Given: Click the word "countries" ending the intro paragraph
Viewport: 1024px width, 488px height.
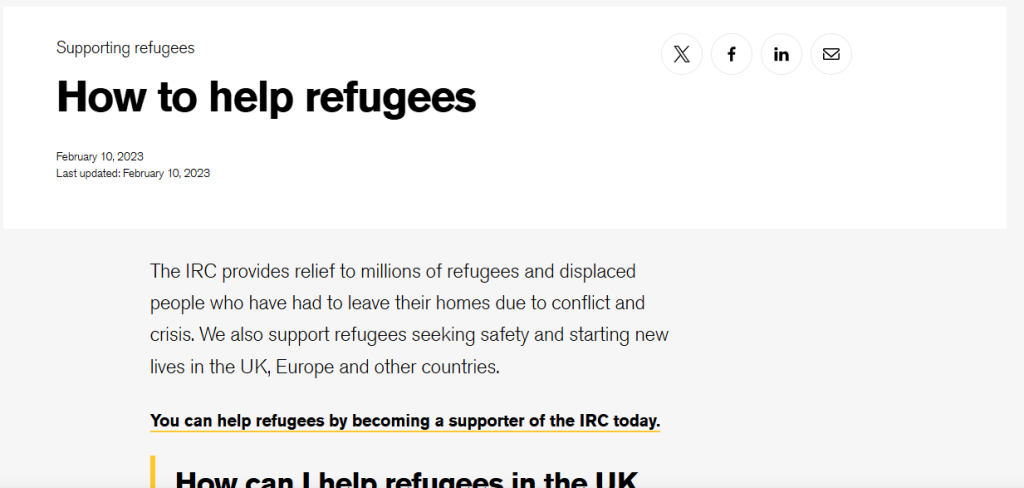Looking at the screenshot, I should (460, 367).
